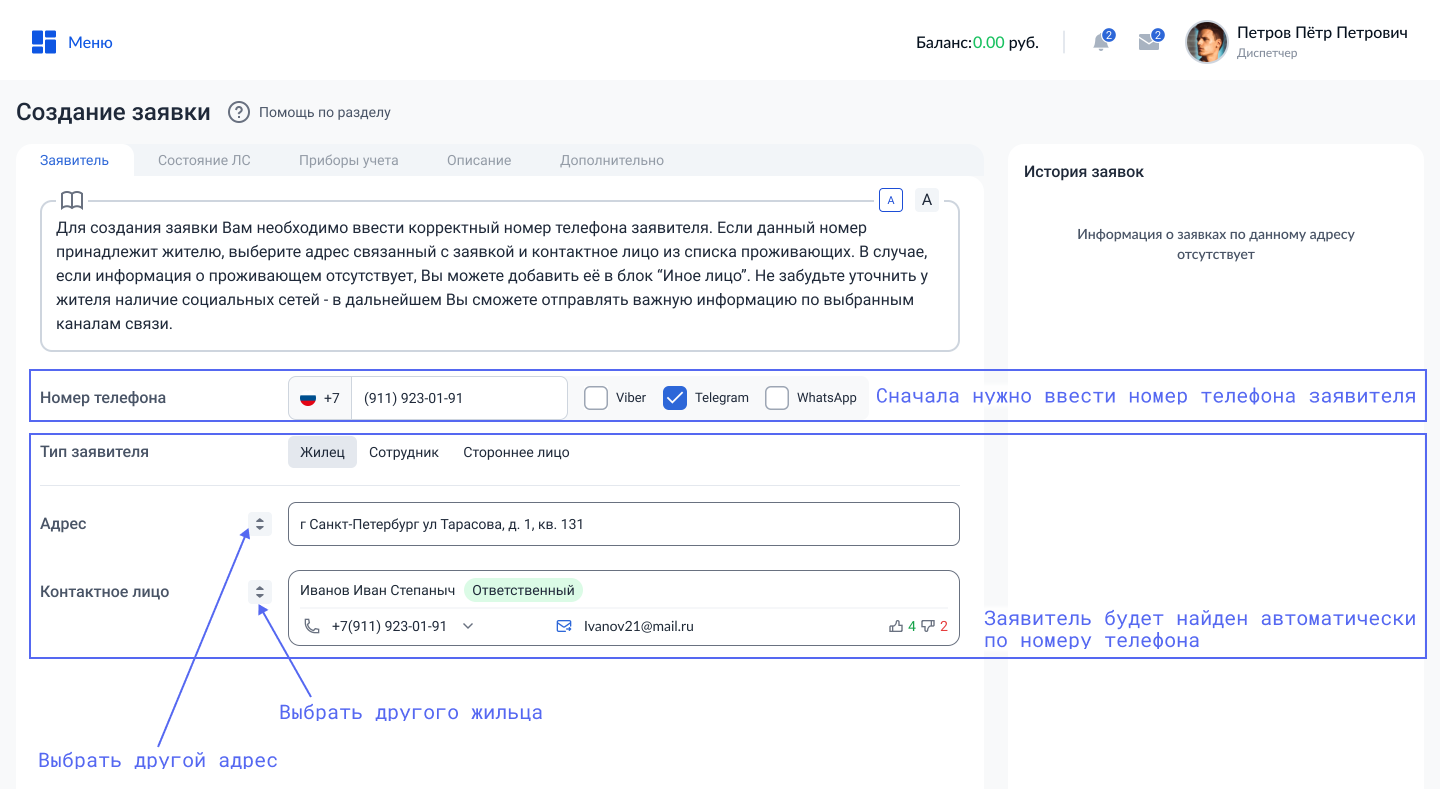The width and height of the screenshot is (1440, 789).
Task: Click the thumbs up icon
Action: pos(896,626)
